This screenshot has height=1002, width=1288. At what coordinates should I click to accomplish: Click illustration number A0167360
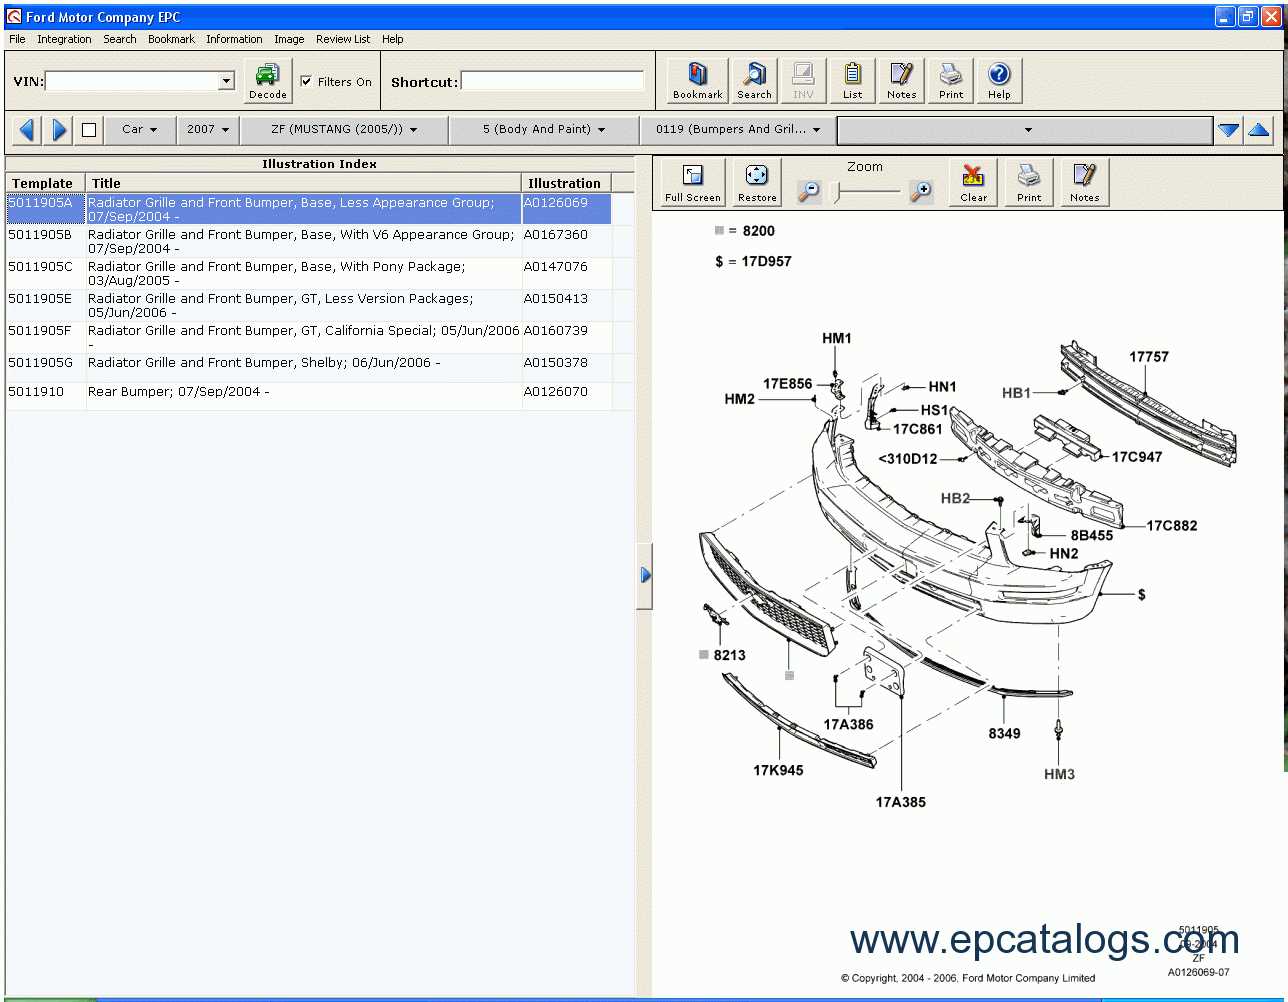(x=556, y=234)
